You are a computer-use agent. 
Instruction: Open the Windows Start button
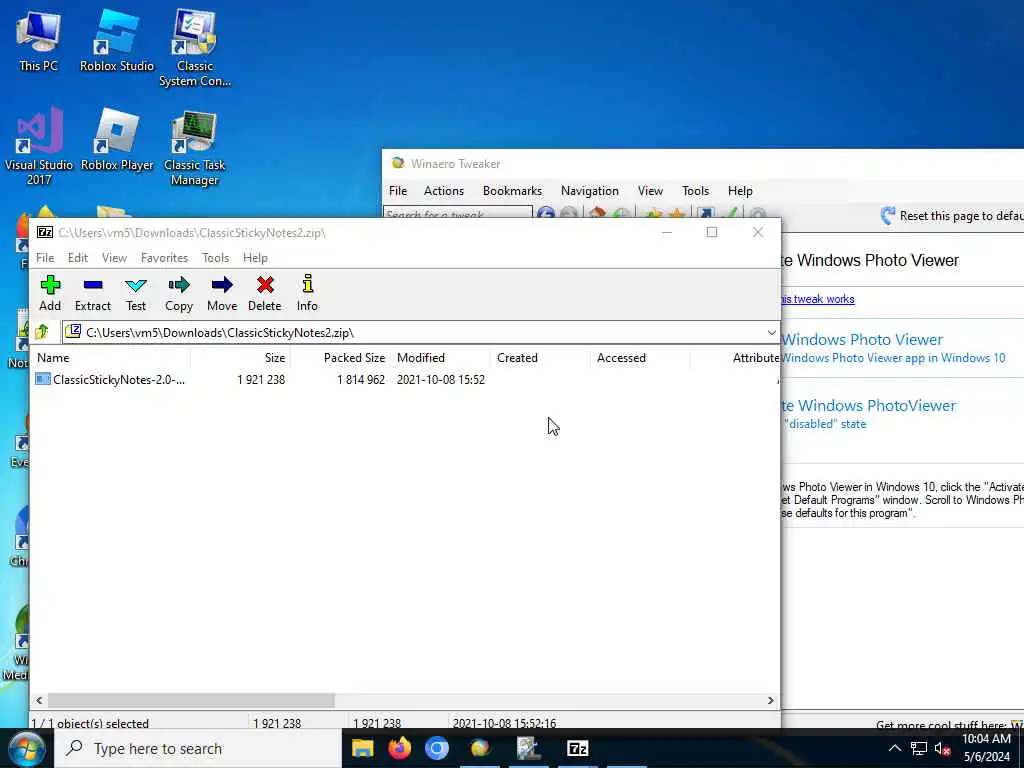pos(25,748)
